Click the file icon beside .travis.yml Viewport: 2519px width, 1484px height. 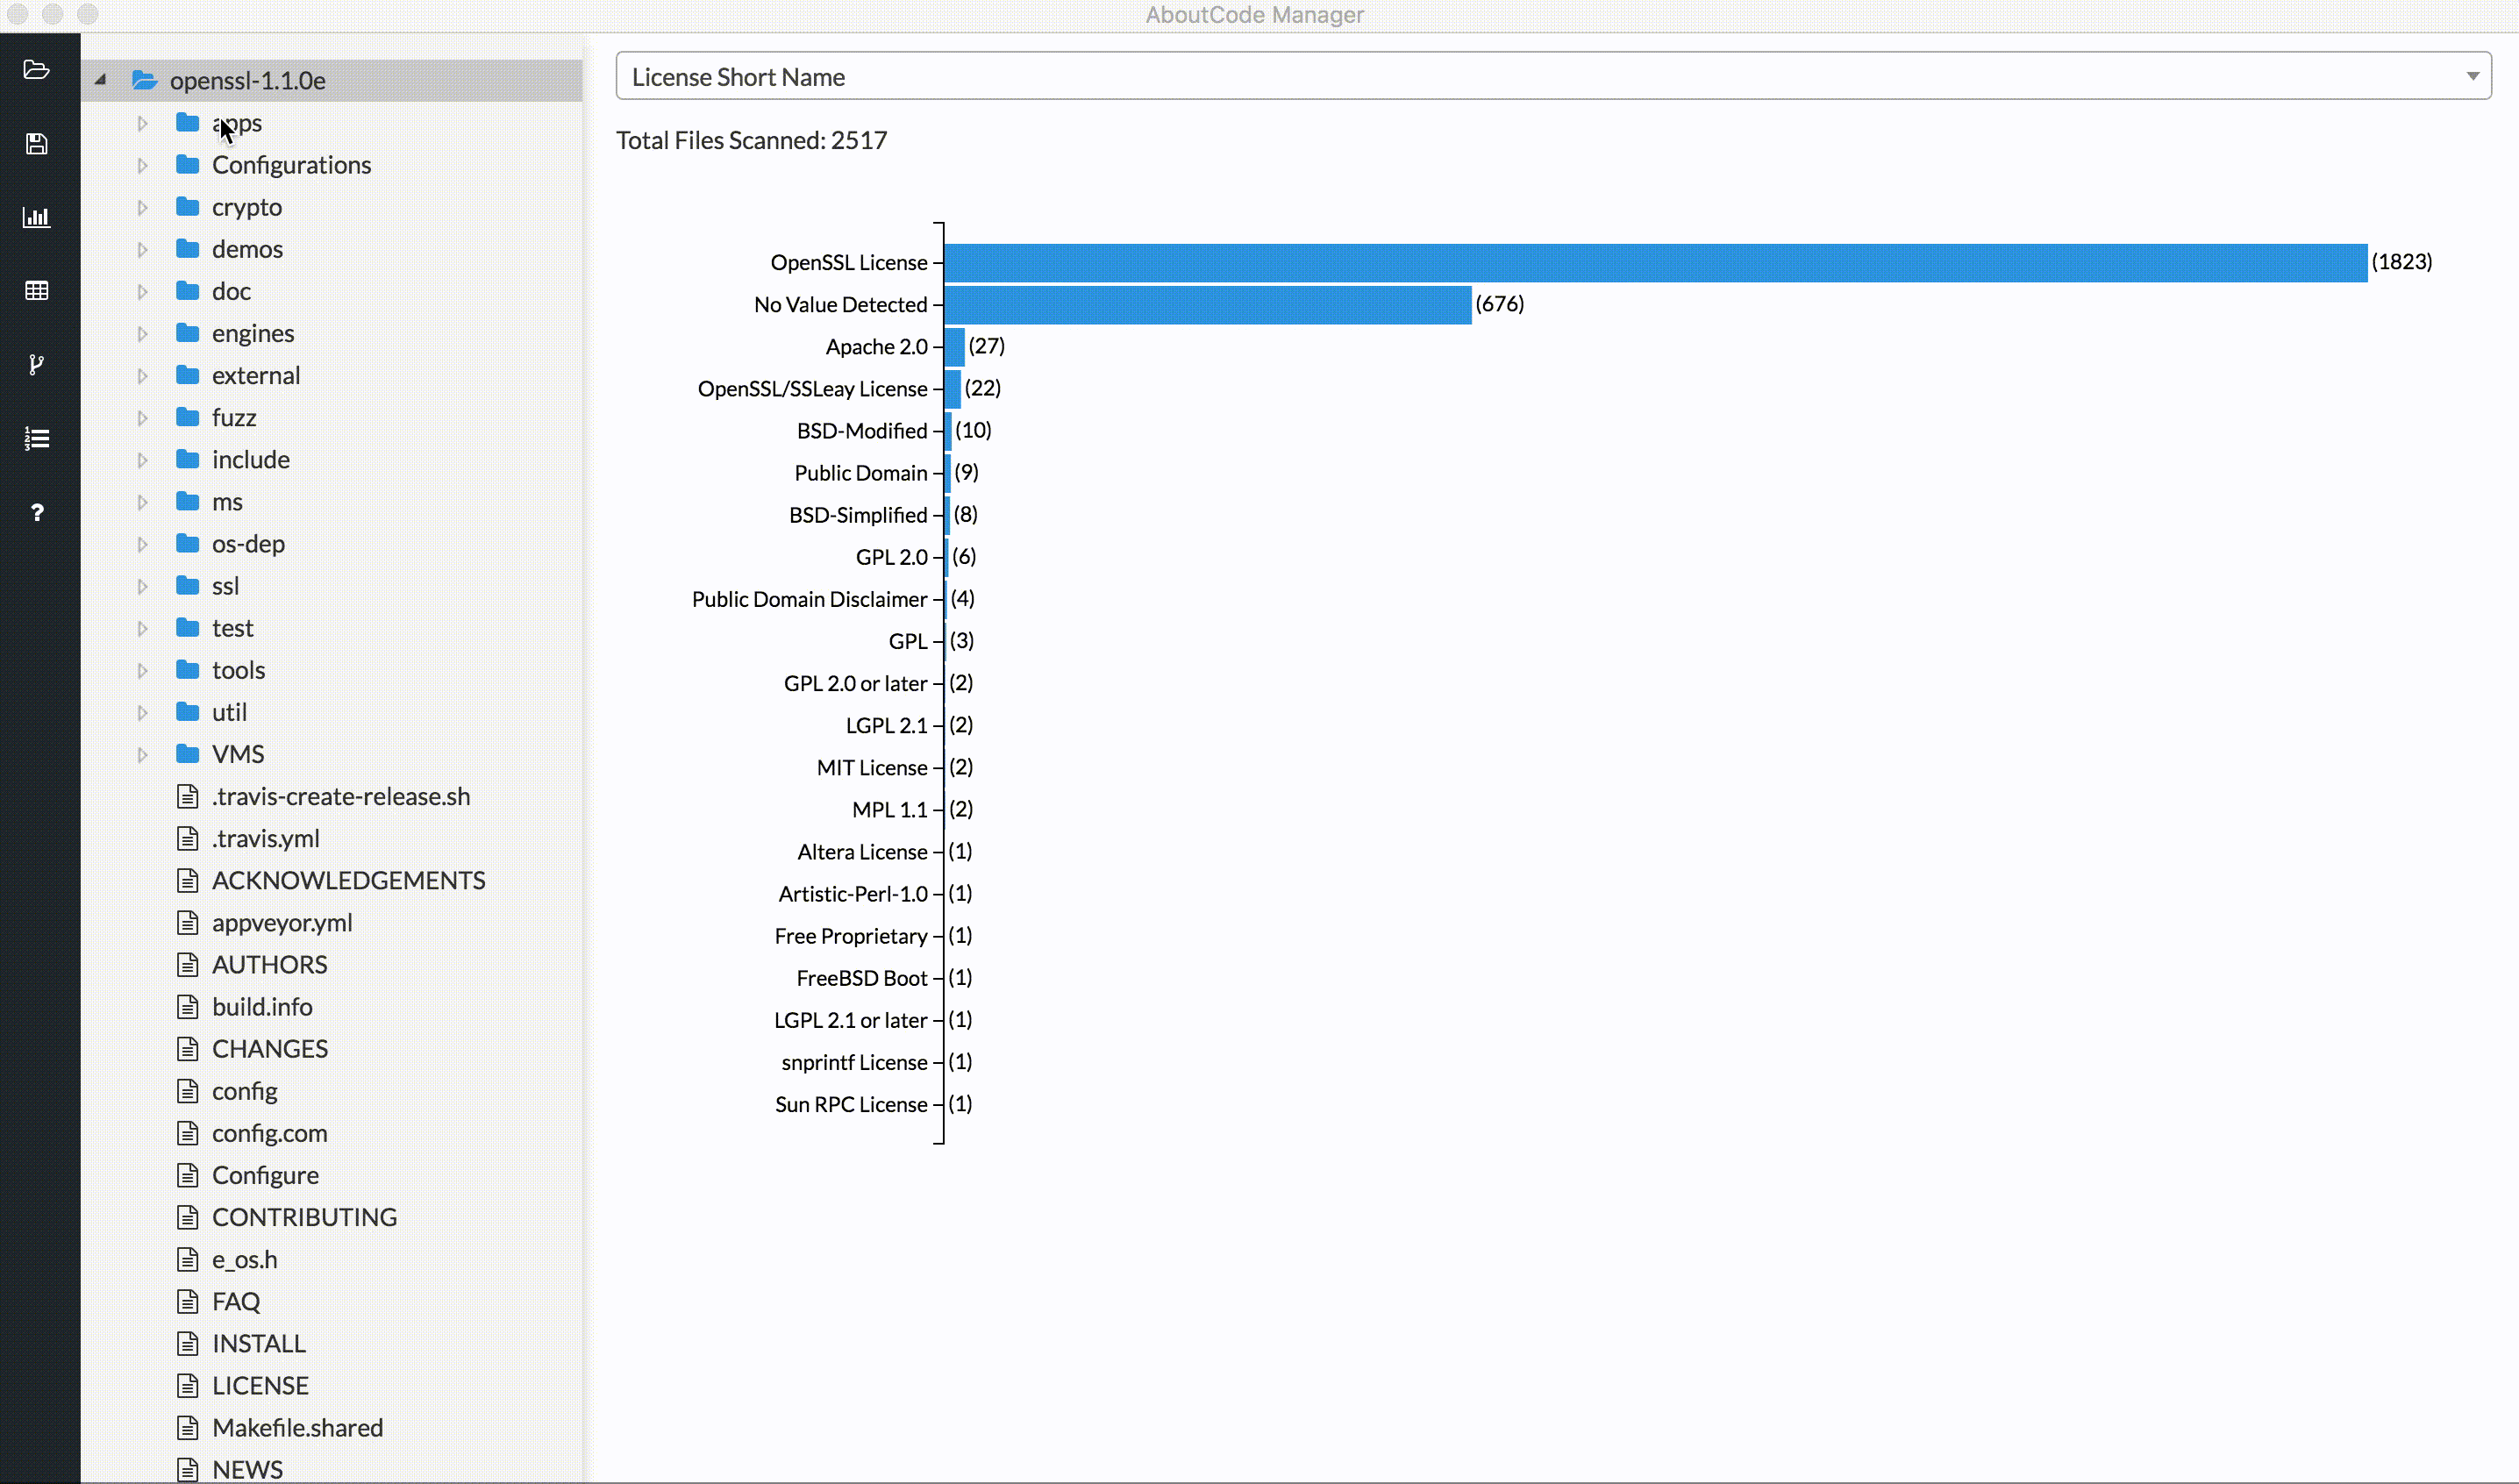(187, 838)
